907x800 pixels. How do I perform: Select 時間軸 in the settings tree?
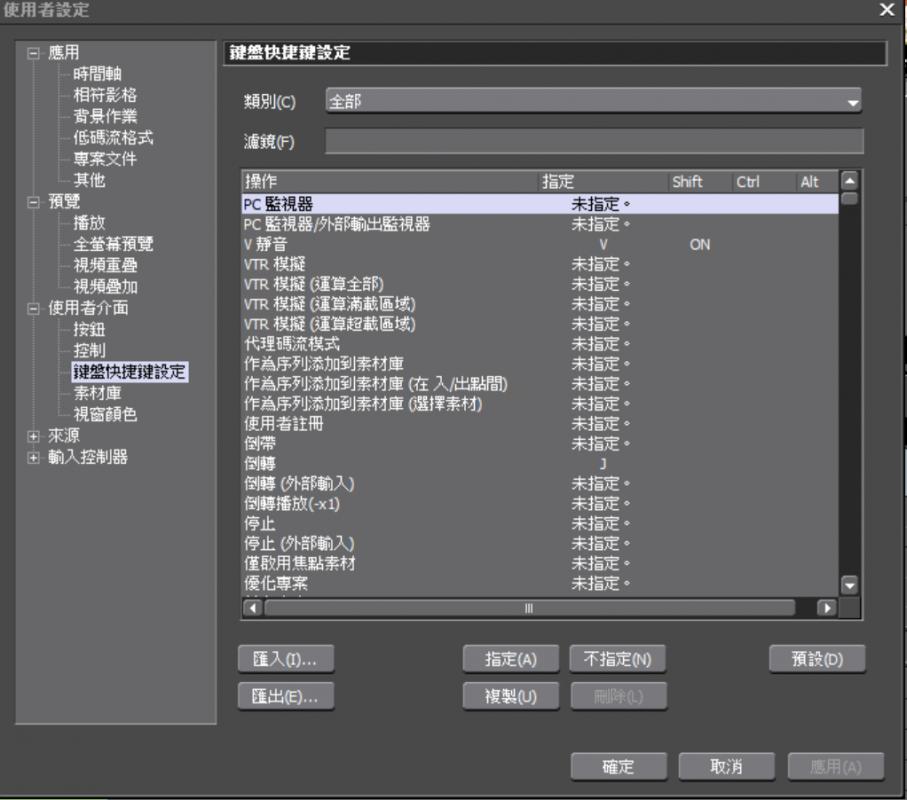point(97,74)
